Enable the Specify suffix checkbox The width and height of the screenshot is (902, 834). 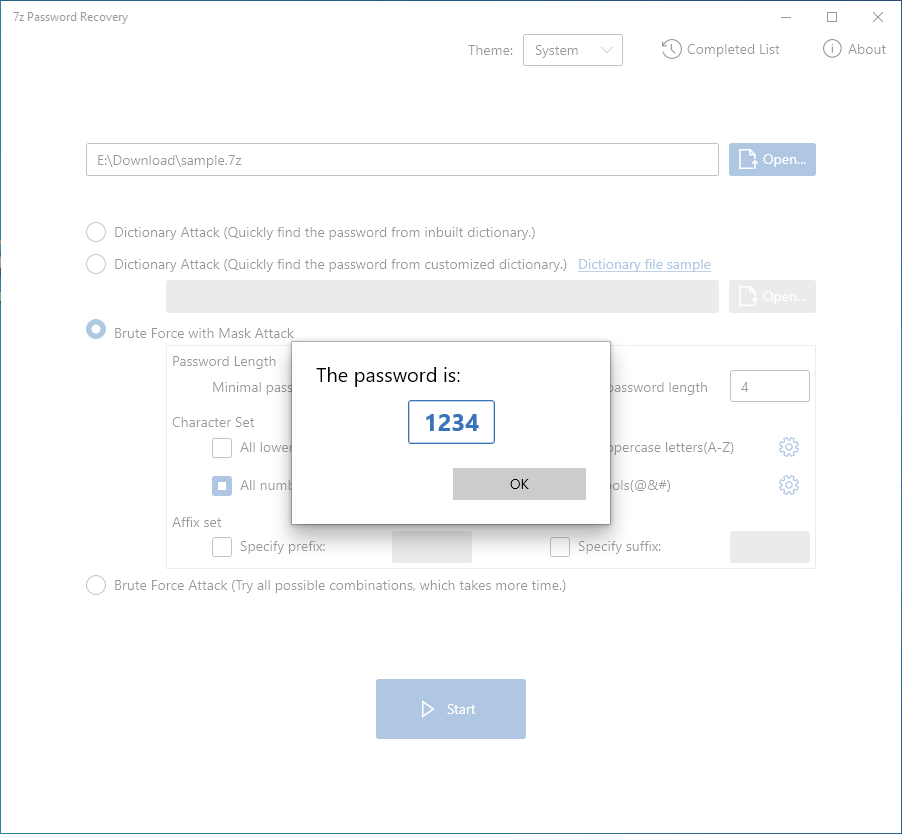tap(560, 546)
